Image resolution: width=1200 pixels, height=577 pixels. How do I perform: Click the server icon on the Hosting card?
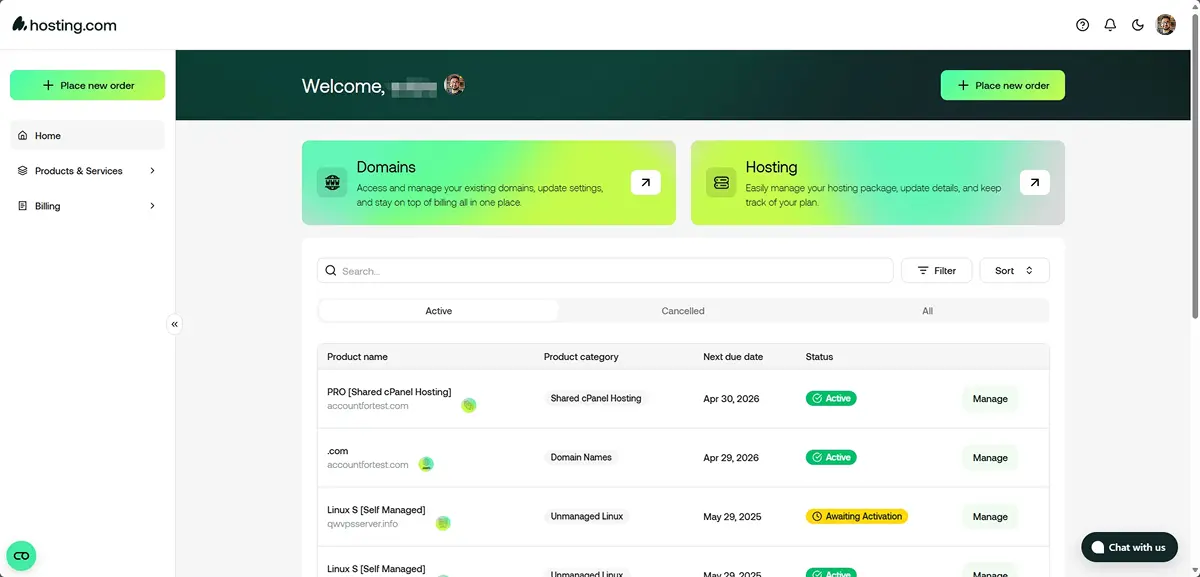(x=720, y=183)
